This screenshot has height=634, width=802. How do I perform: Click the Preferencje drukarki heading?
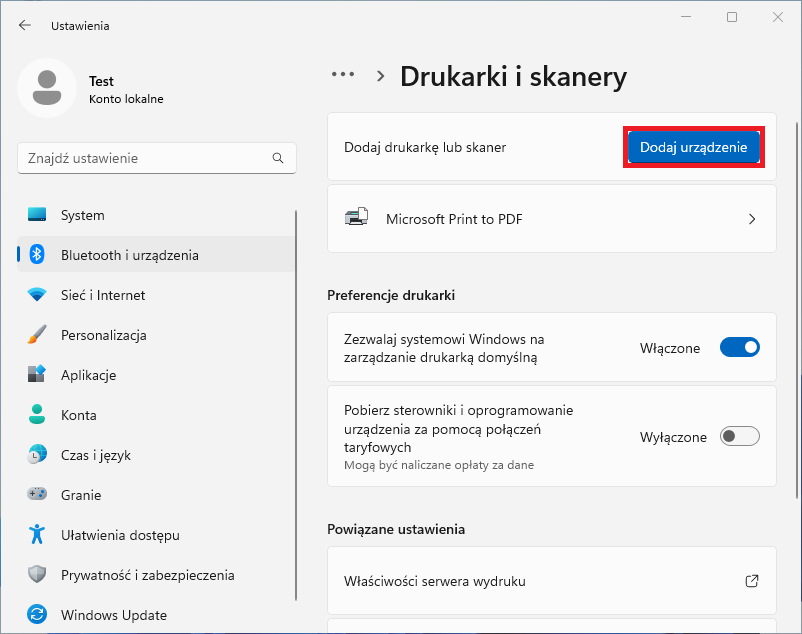391,295
